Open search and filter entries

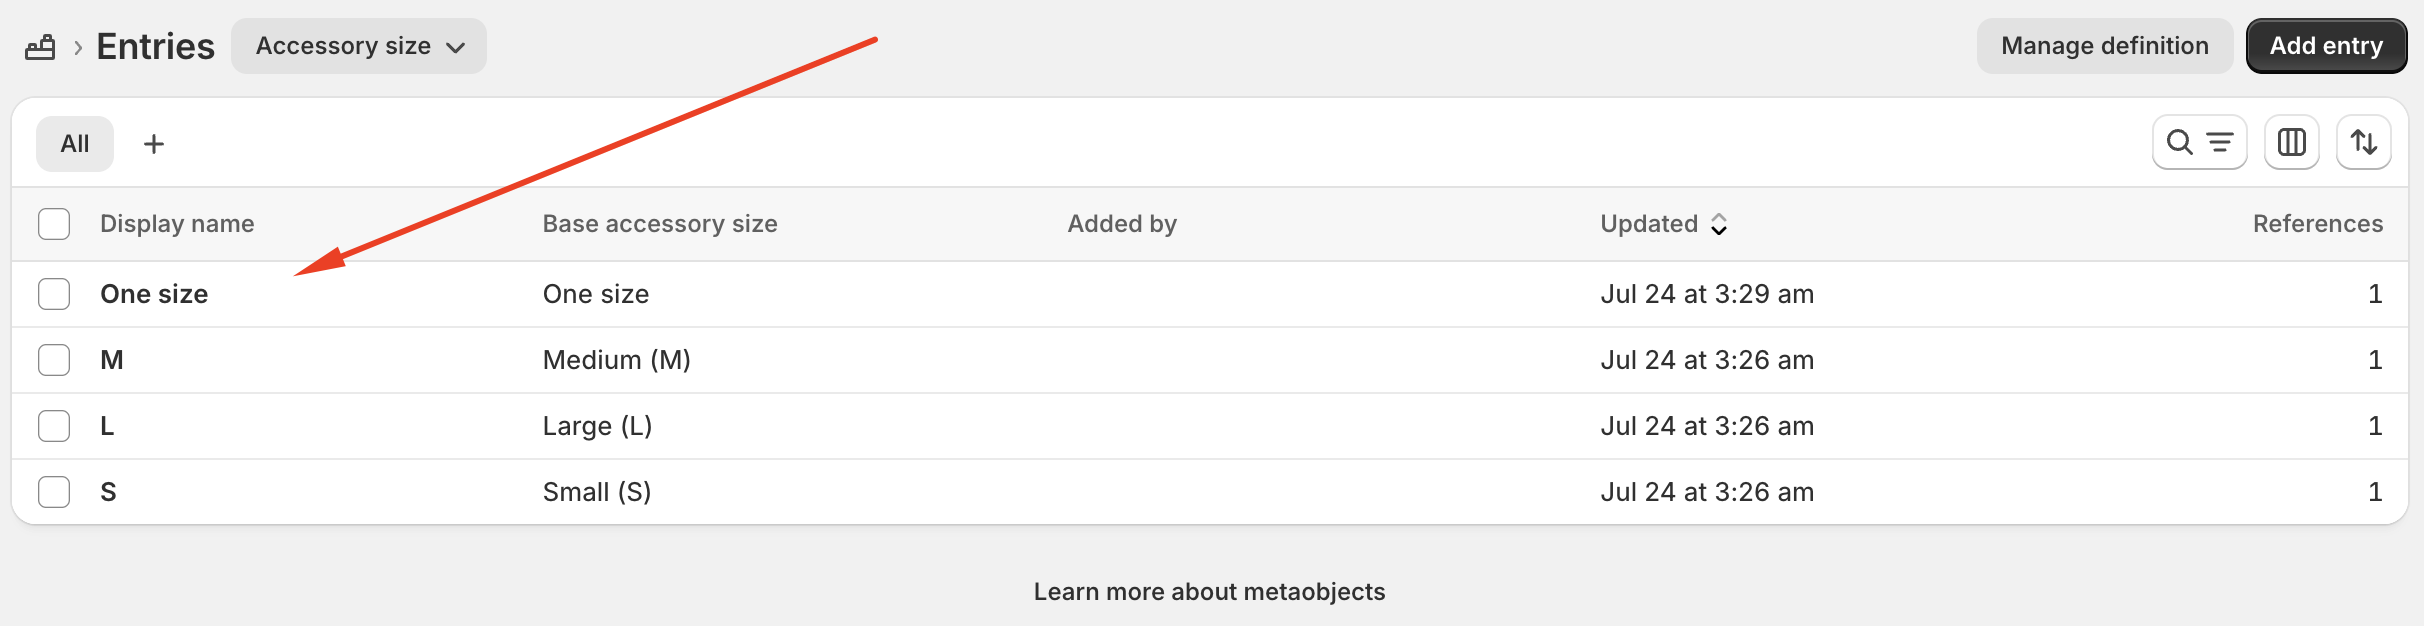point(2199,143)
